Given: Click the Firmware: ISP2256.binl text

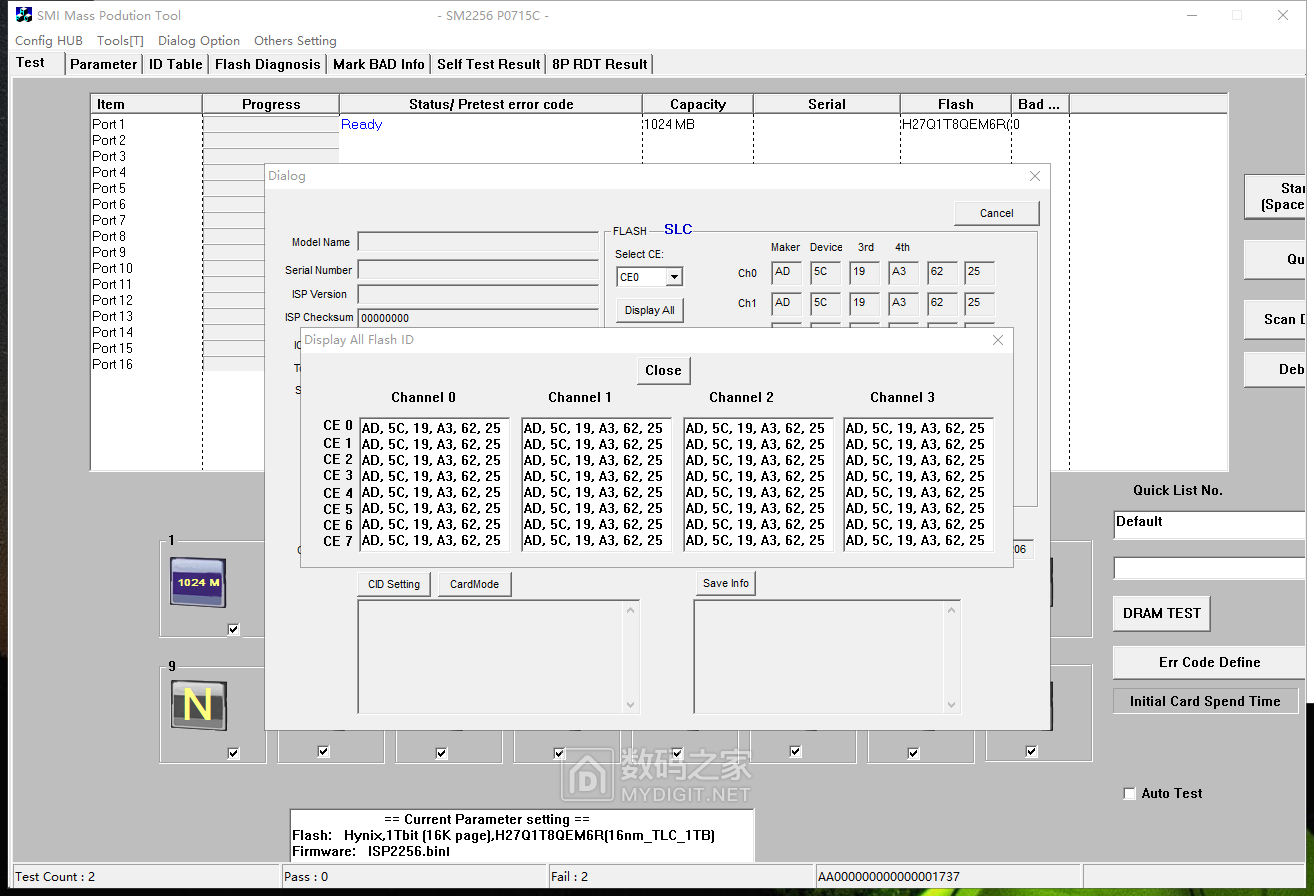Looking at the screenshot, I should pos(371,851).
